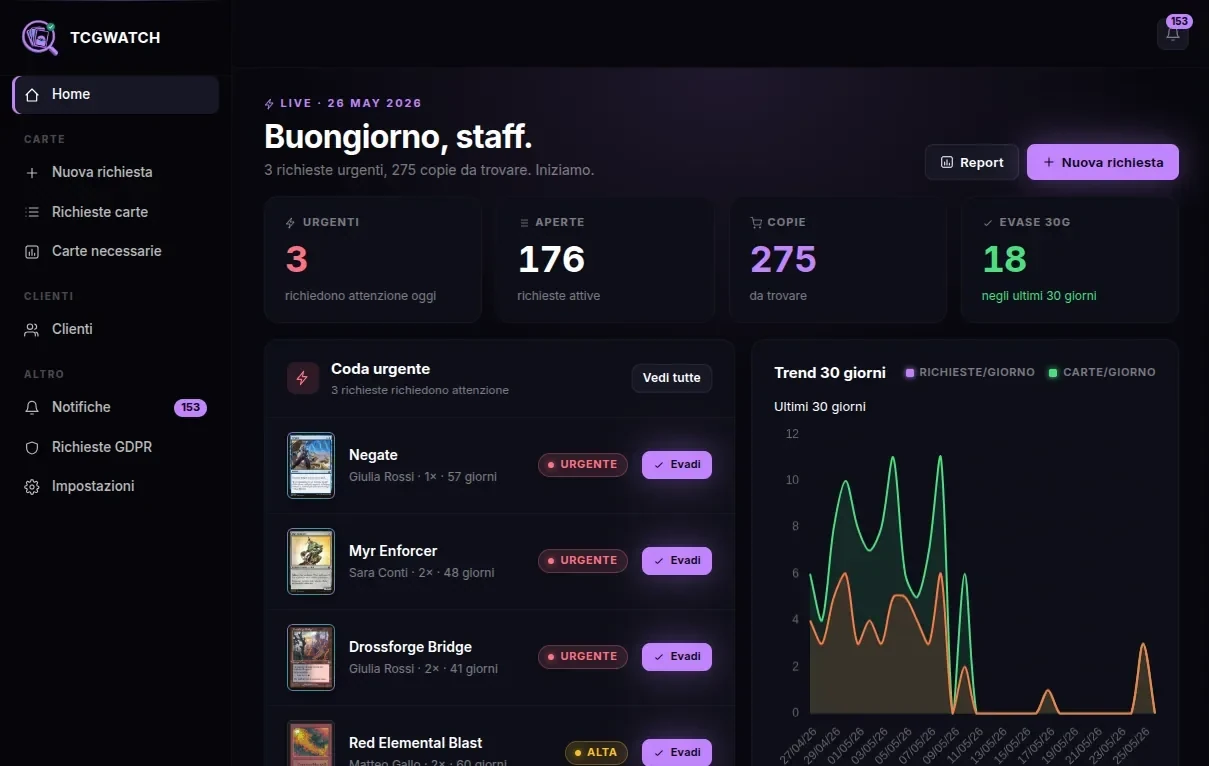Click the 'Ultimi 30 giorni' chart subtitle

pyautogui.click(x=820, y=407)
